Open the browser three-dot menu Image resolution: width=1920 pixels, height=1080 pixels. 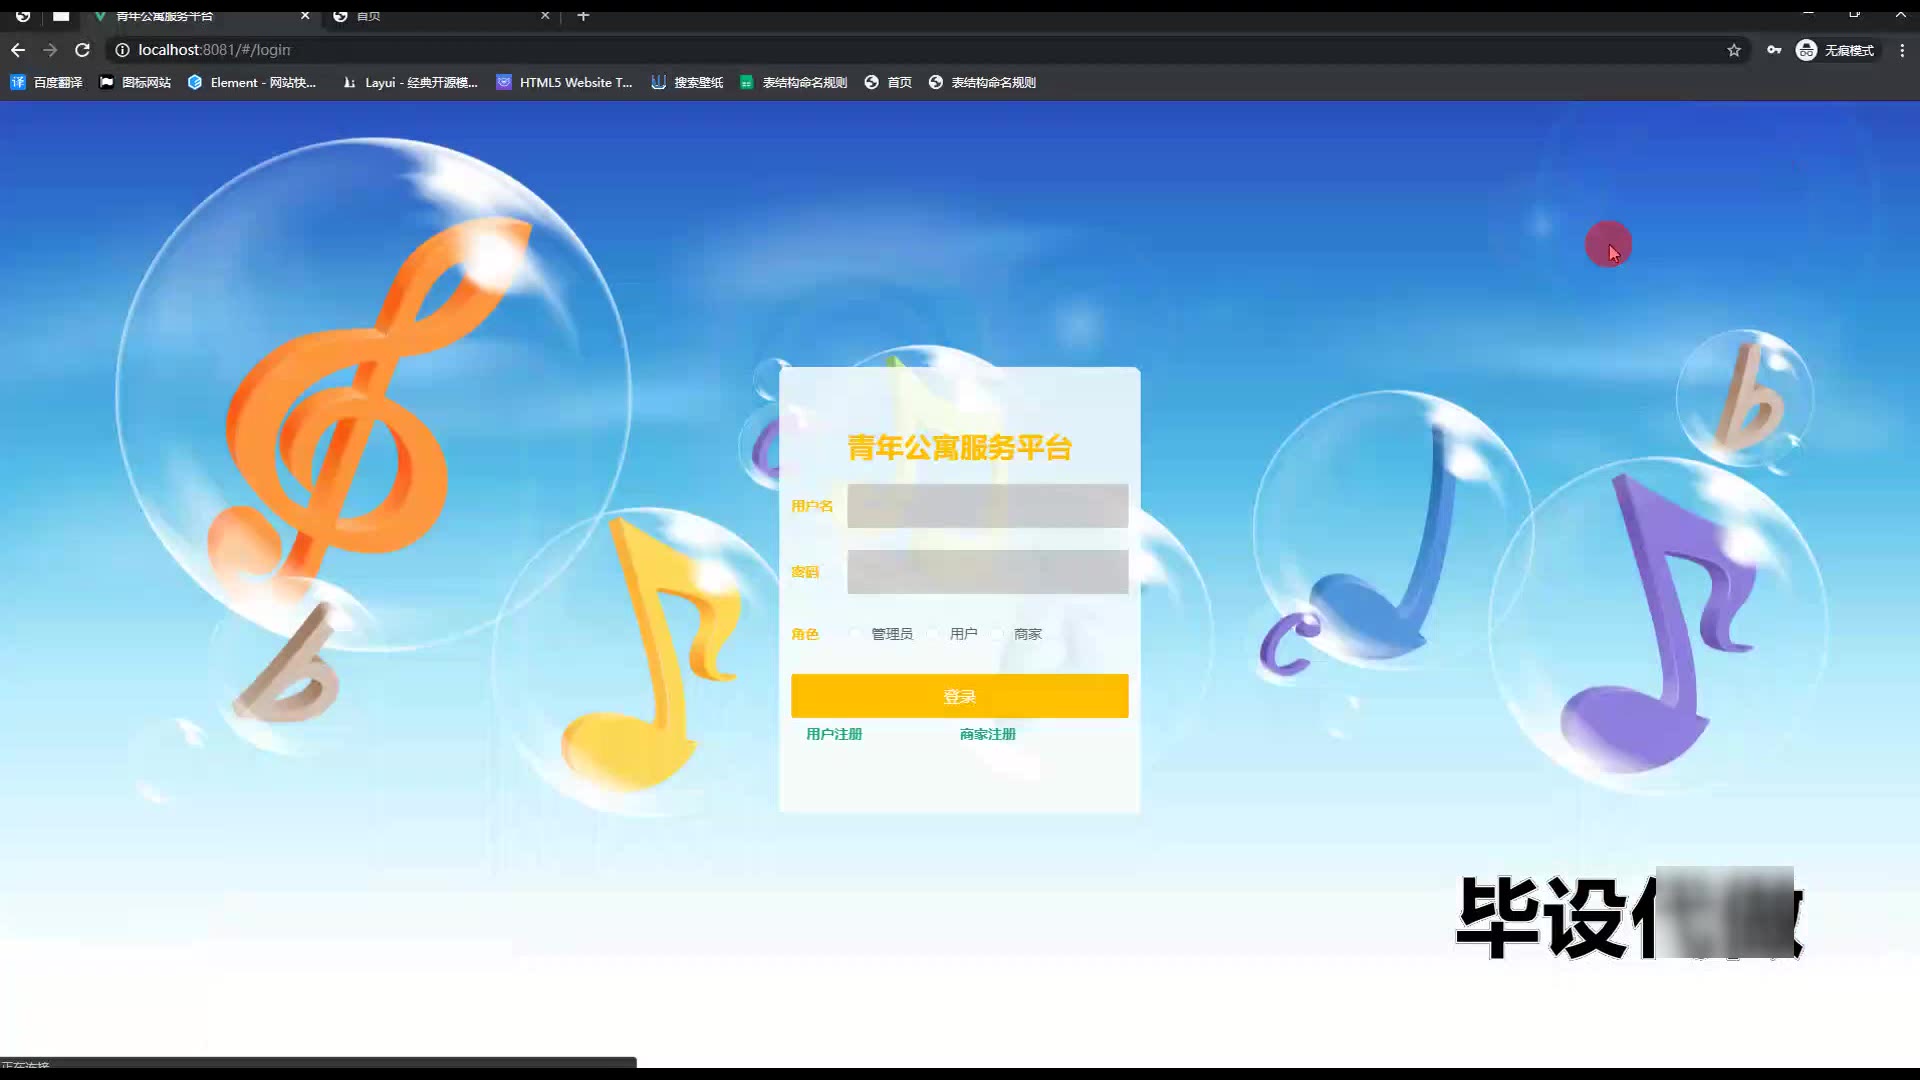click(1902, 50)
